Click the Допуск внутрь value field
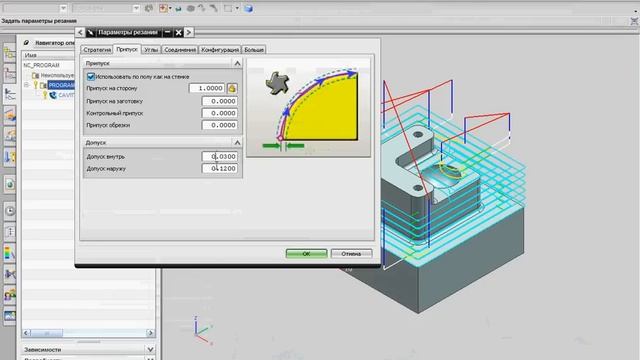 (220, 156)
